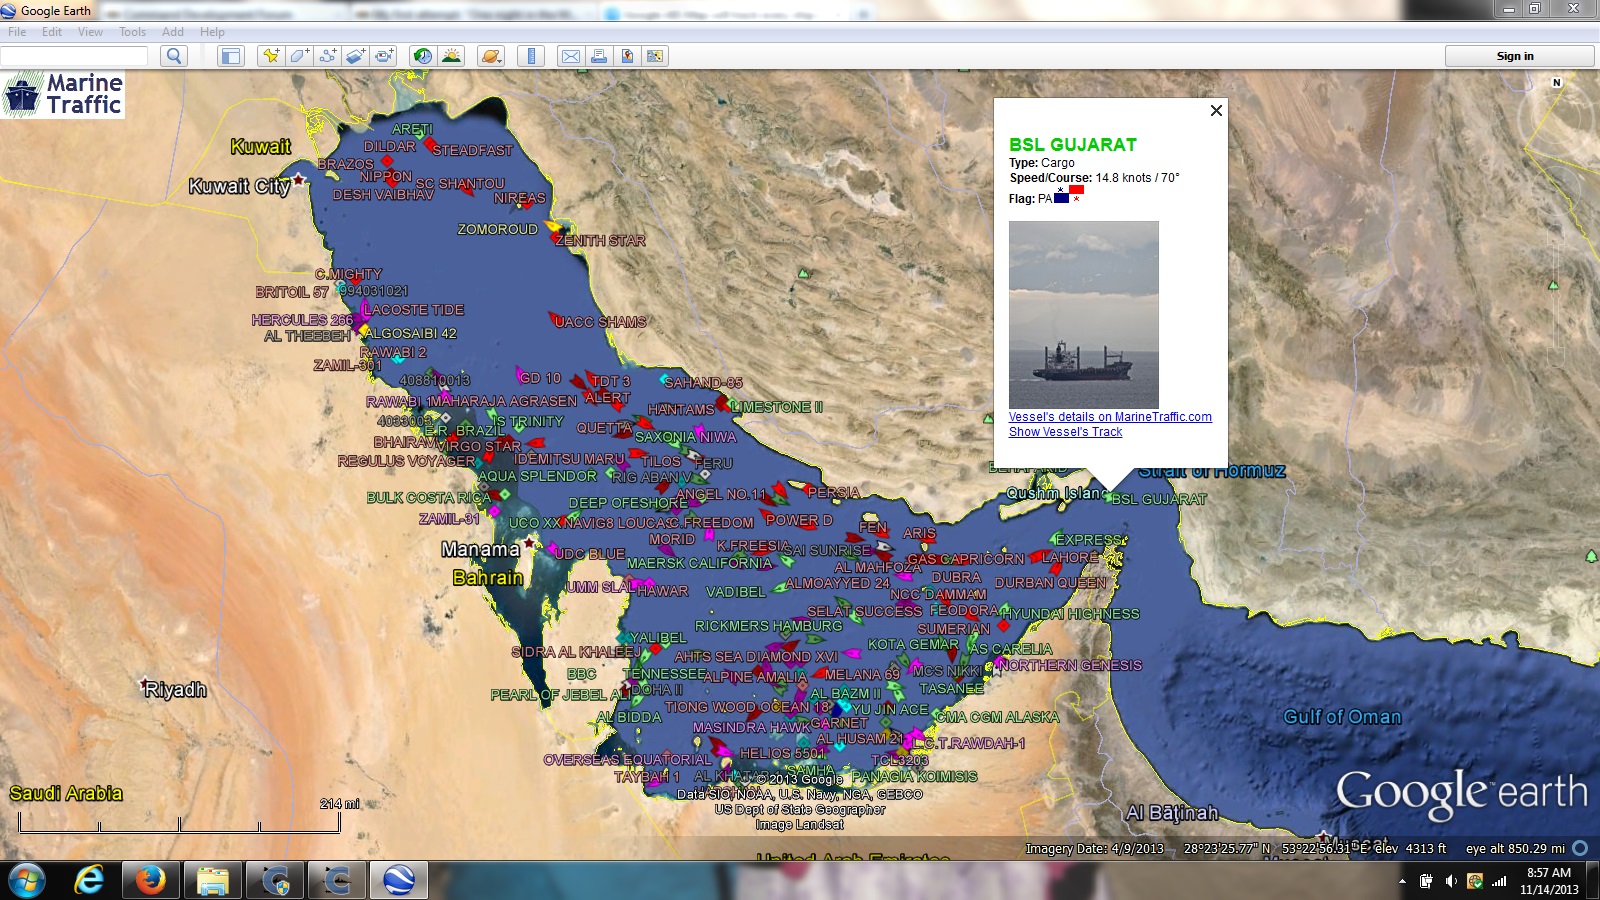This screenshot has width=1600, height=900.
Task: Click the Imagery Date status text
Action: (x=1095, y=848)
